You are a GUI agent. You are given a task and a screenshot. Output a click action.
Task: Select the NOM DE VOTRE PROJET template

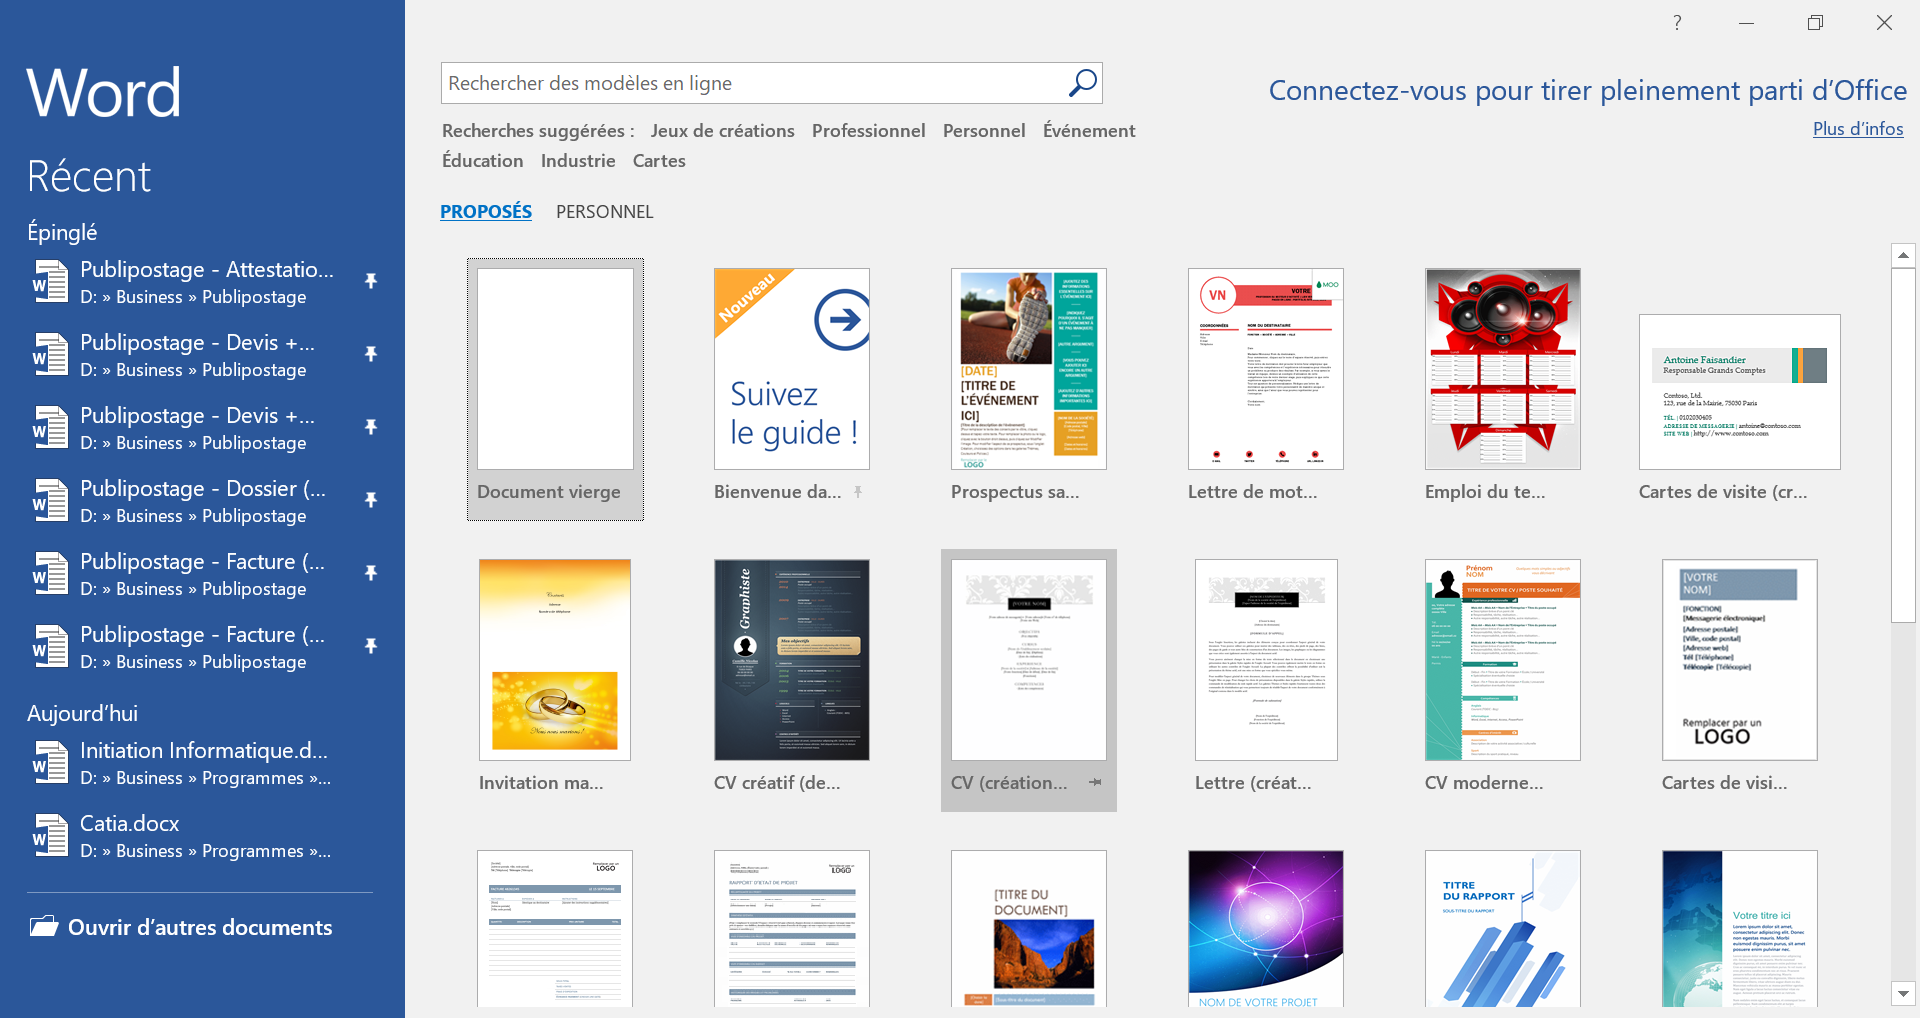pos(1266,928)
